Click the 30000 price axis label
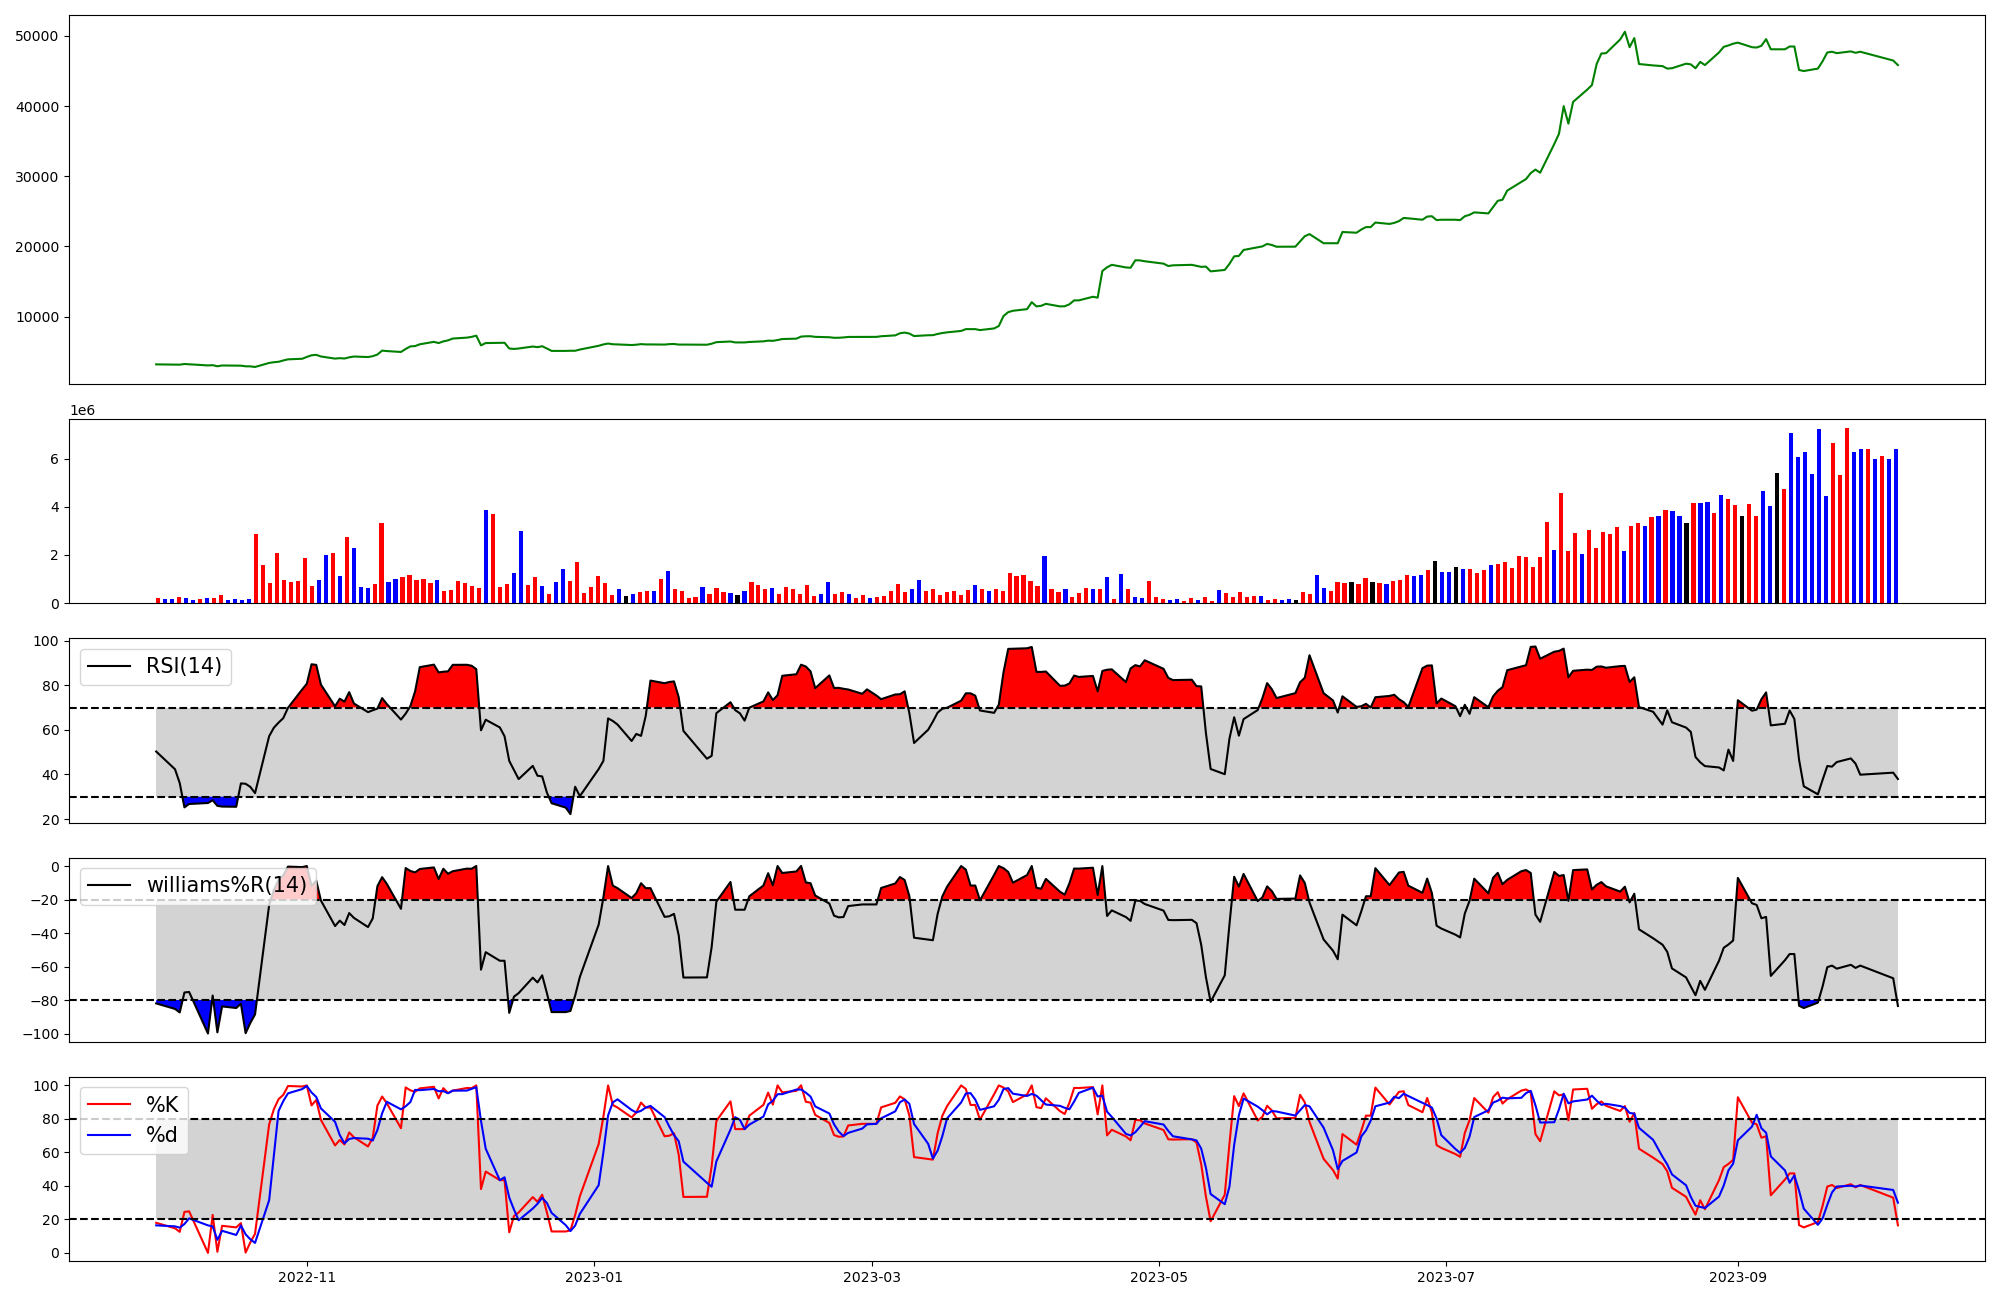 (x=37, y=177)
